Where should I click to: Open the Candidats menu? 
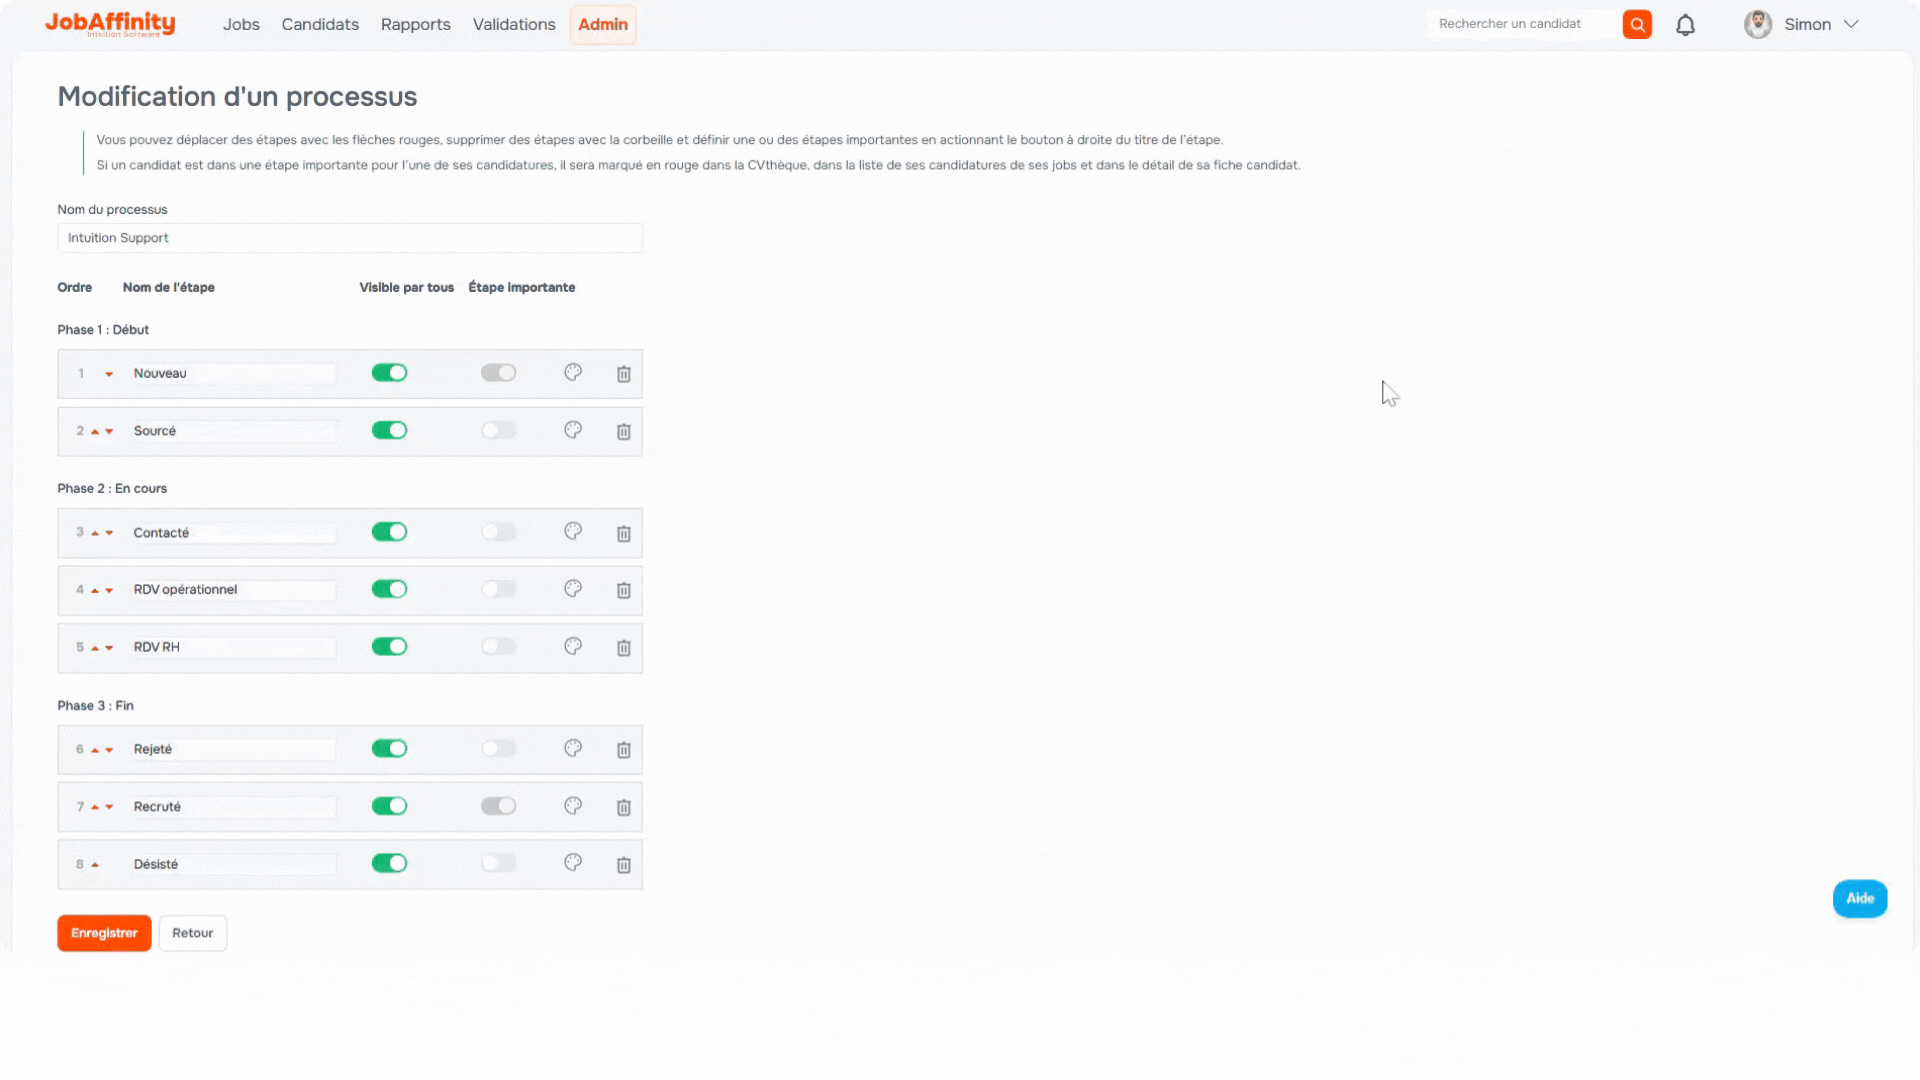(320, 25)
